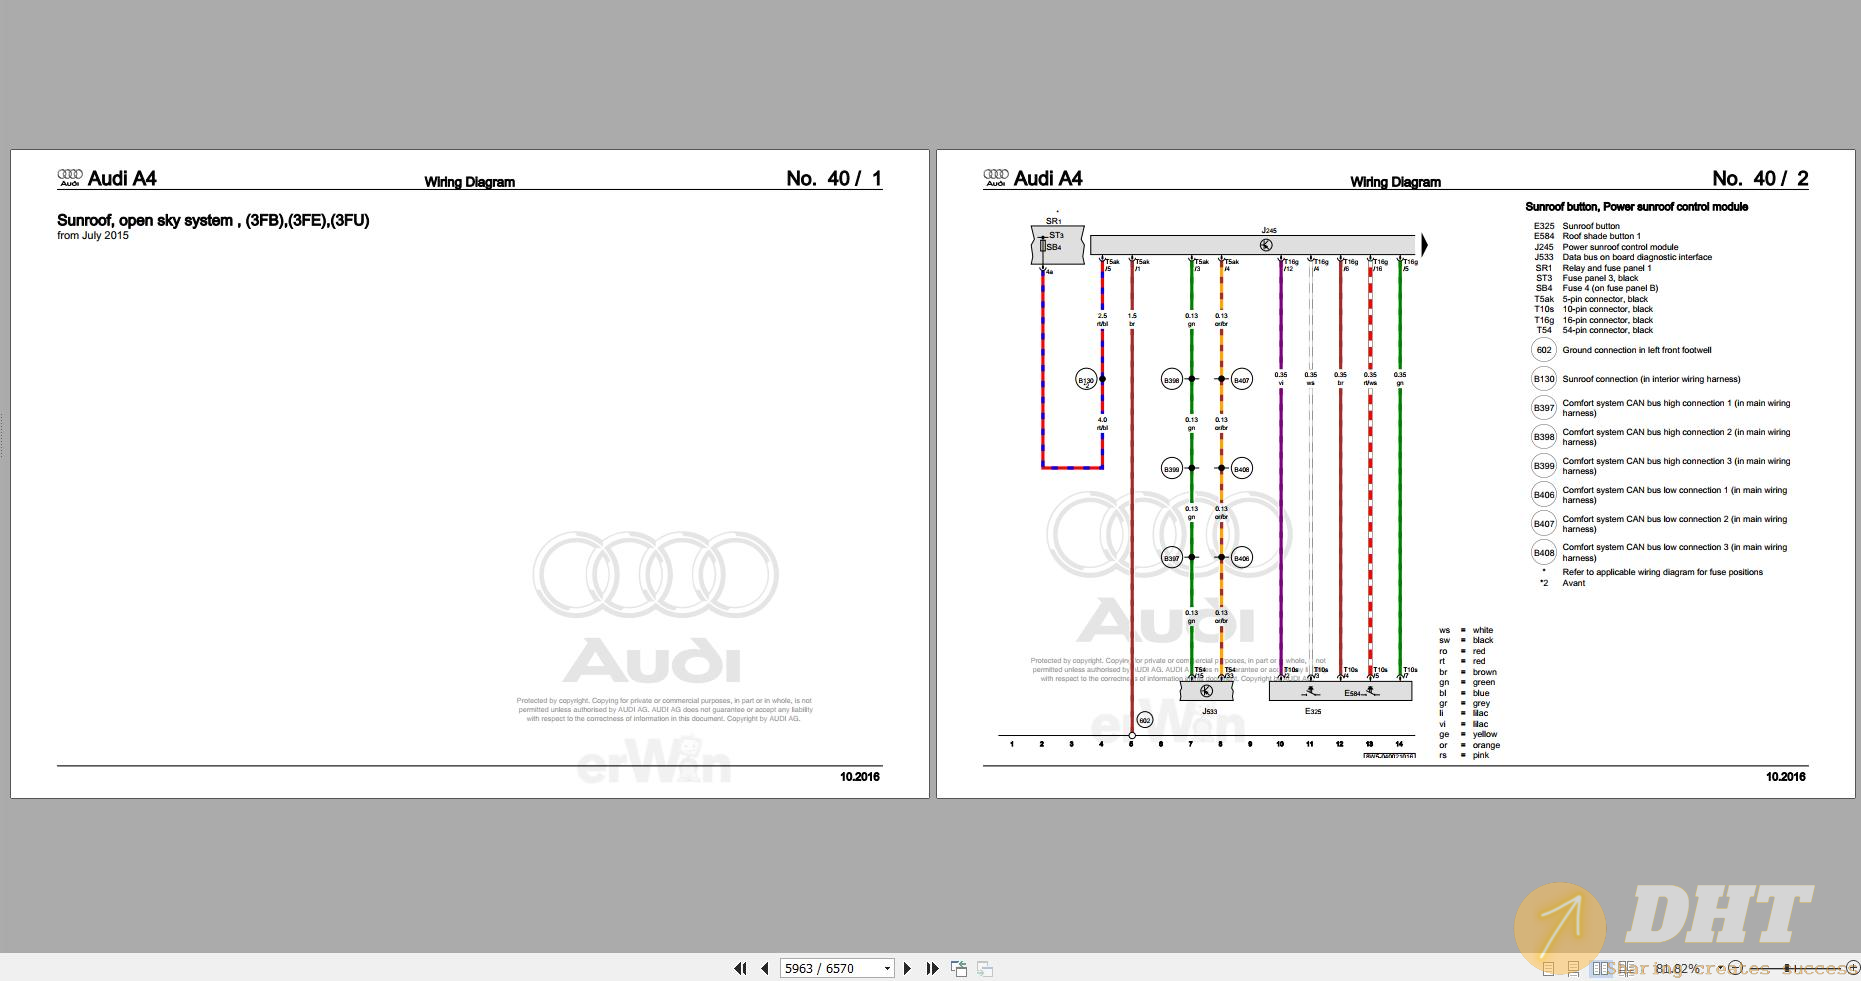Click the E325 sunroof button block in the diagram
The image size is (1861, 981).
(x=1340, y=691)
